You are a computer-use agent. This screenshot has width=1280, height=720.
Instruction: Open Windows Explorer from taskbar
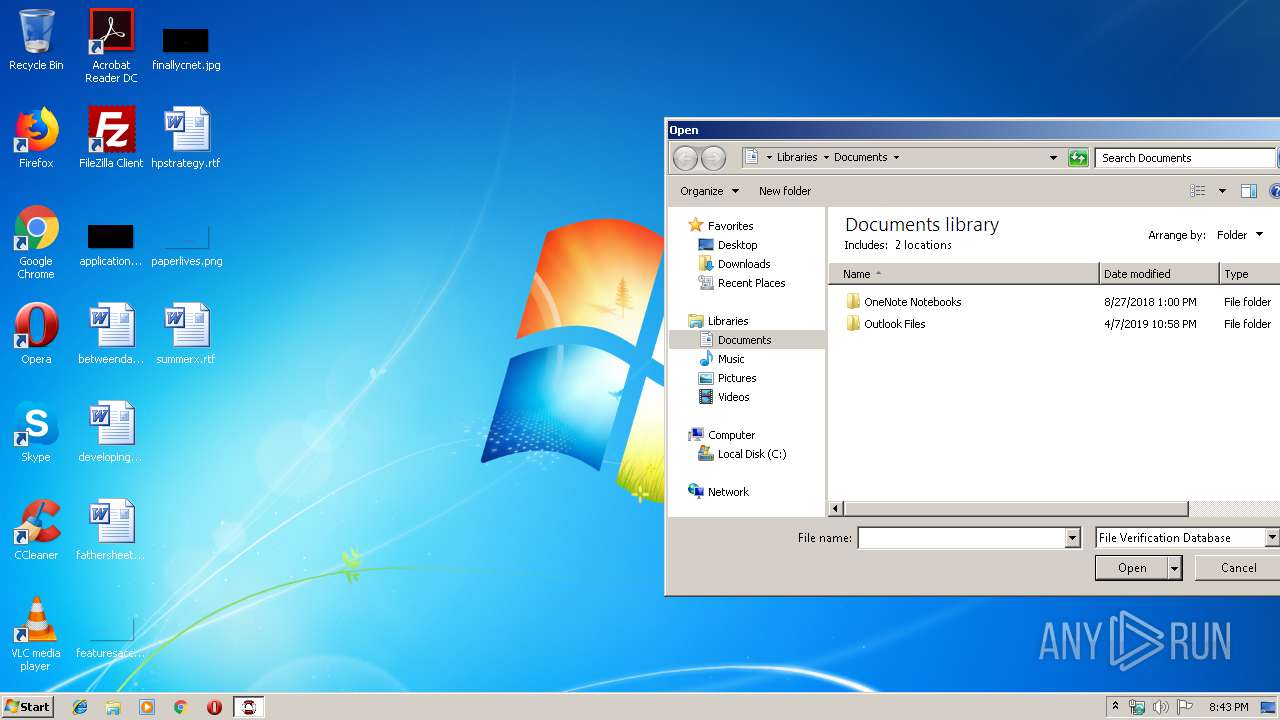pos(113,707)
